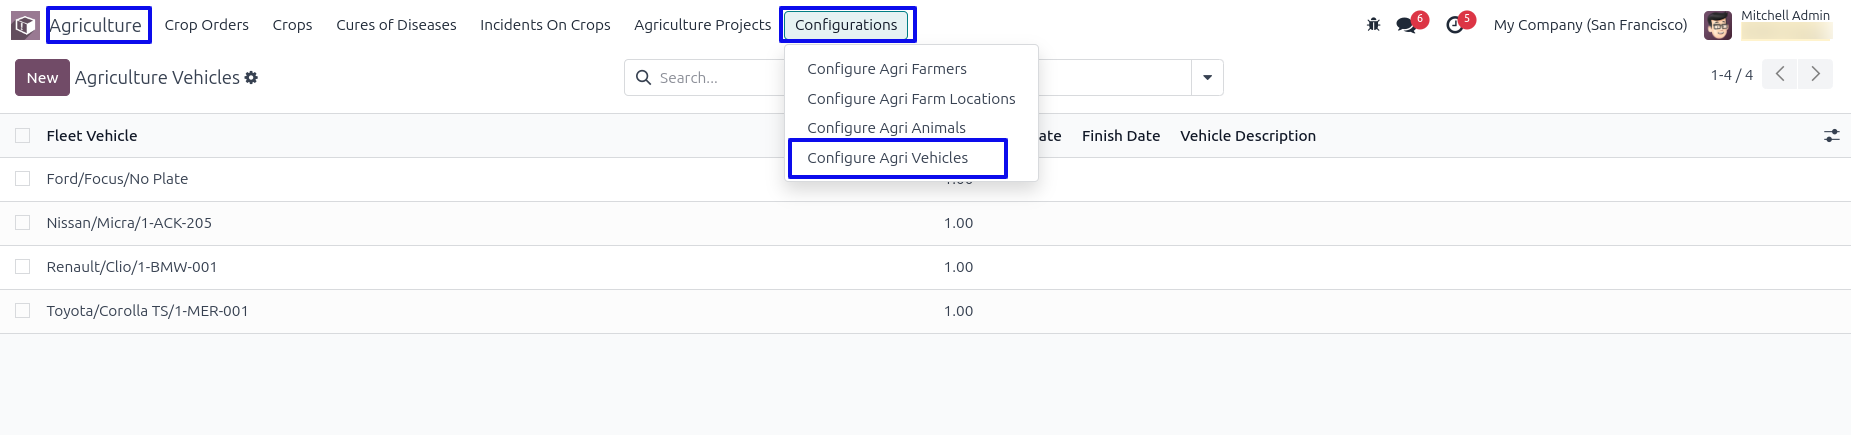Open the Toyota/Corolla TS/1-MER-001 record

click(147, 311)
